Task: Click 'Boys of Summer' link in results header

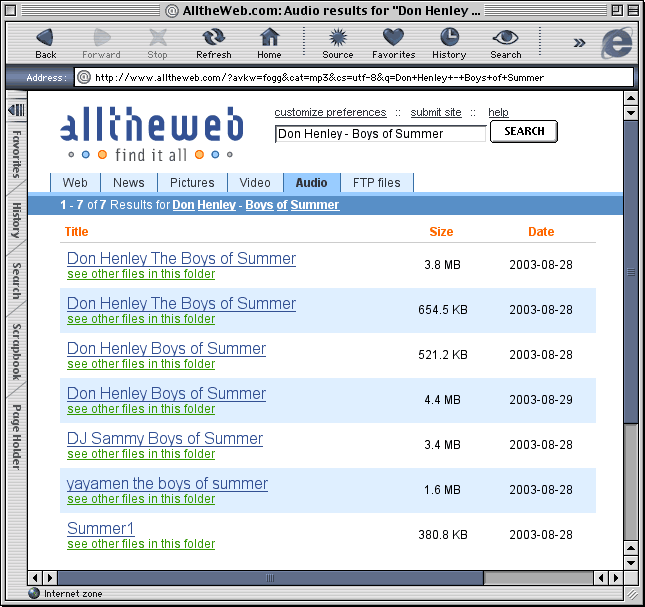Action: tap(292, 205)
